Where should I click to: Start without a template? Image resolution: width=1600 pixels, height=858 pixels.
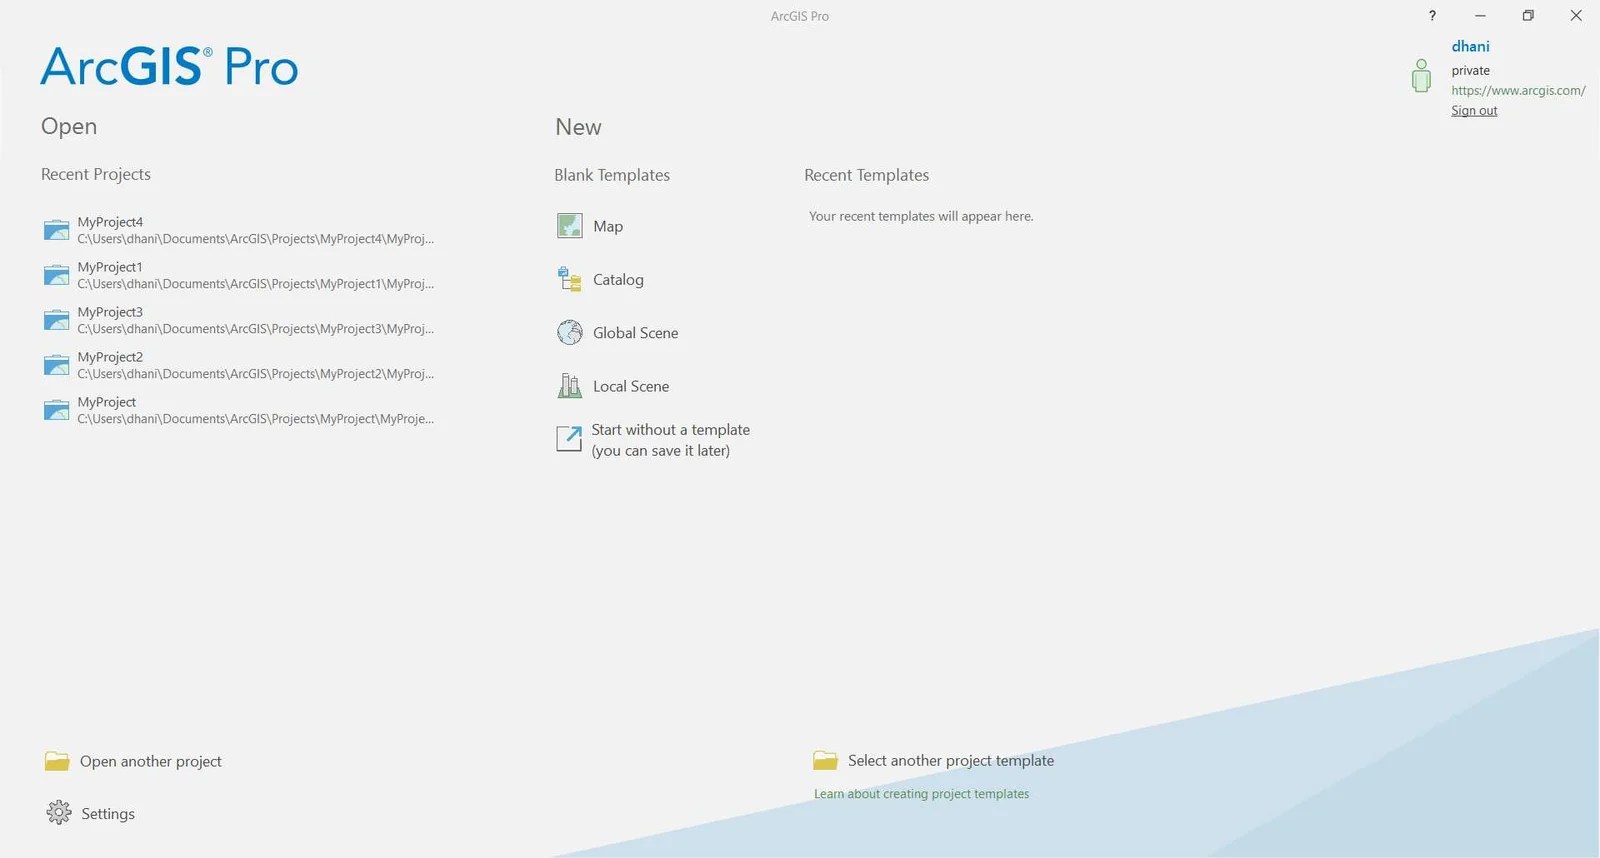click(x=653, y=440)
